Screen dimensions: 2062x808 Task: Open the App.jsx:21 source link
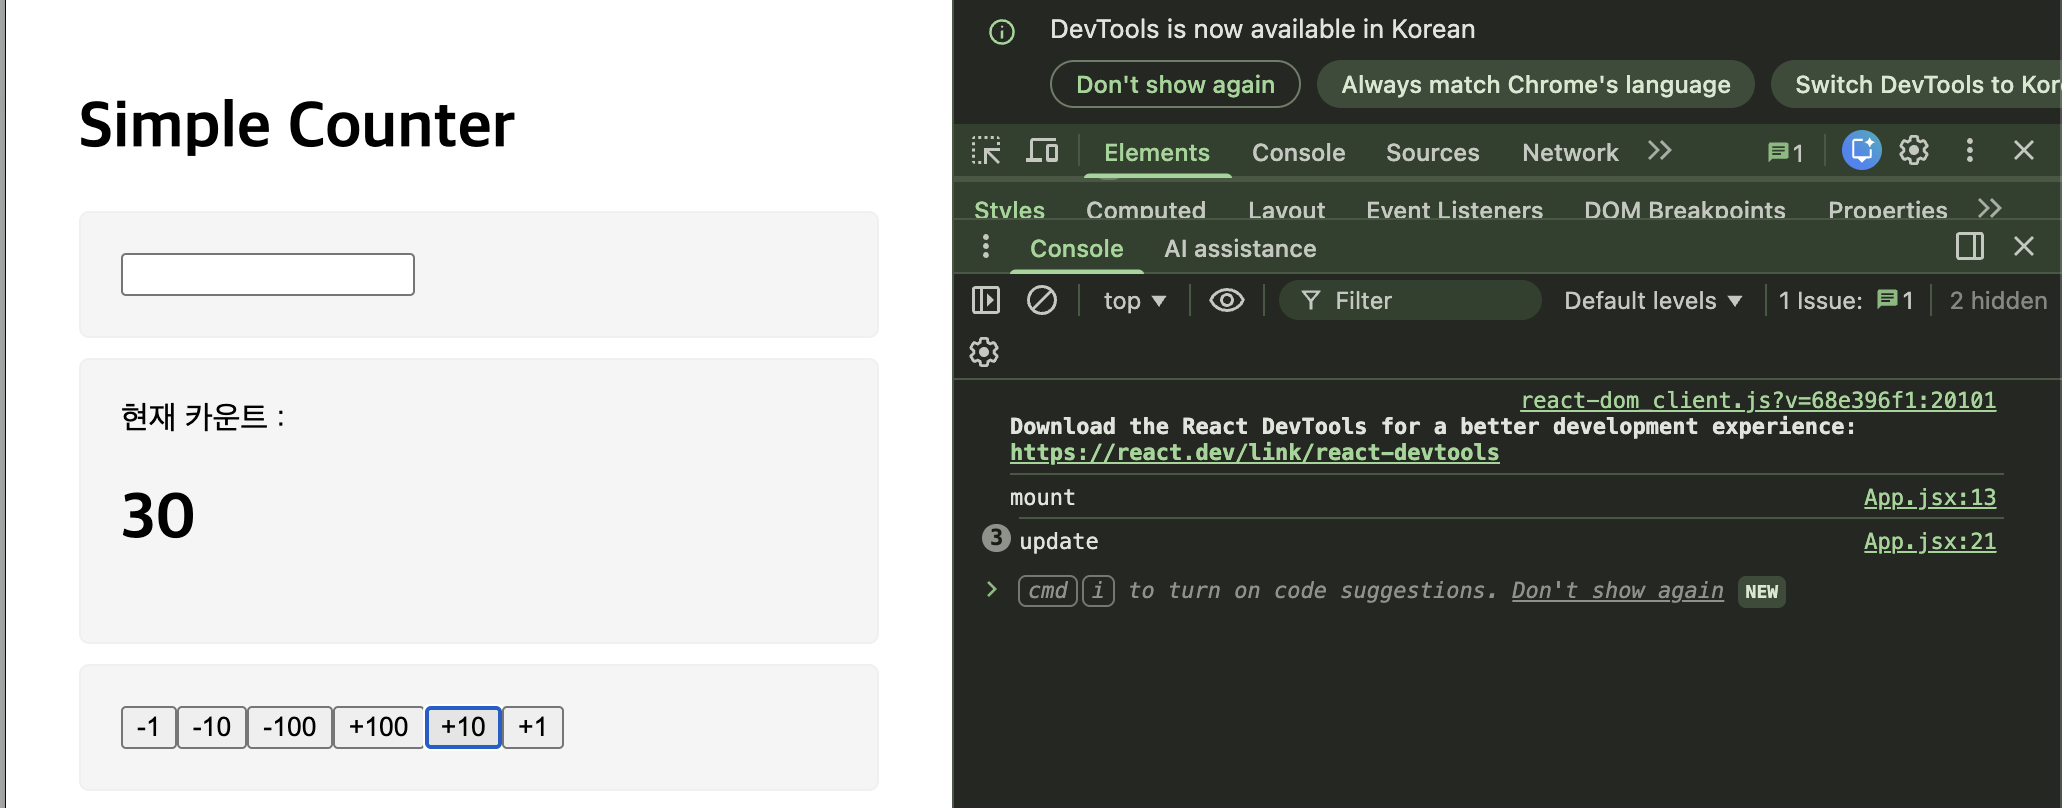pos(1929,541)
